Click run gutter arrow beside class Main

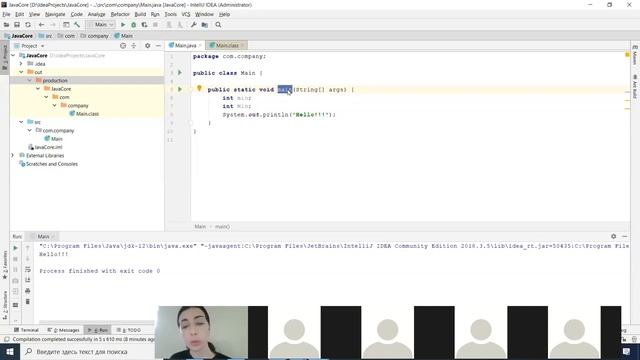point(180,73)
